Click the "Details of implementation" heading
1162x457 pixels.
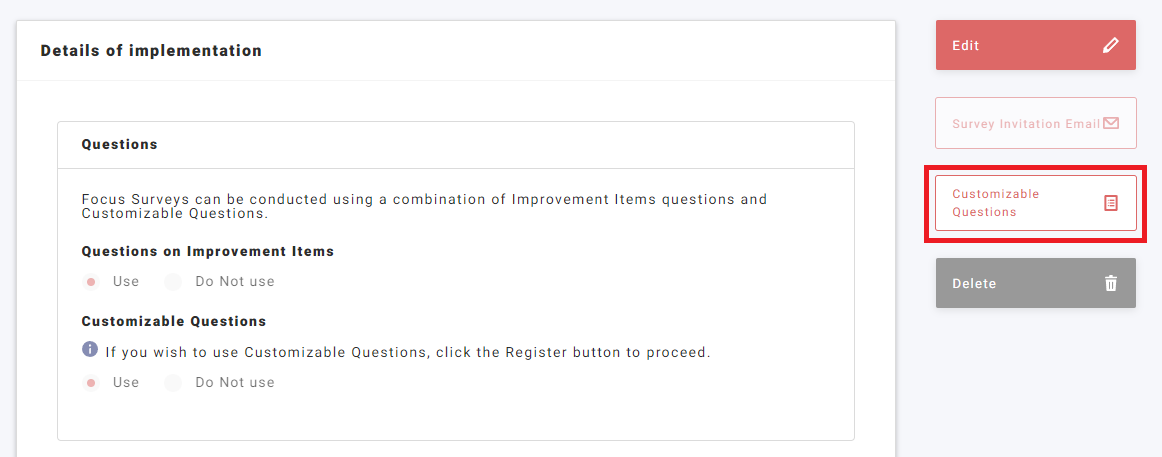point(151,51)
